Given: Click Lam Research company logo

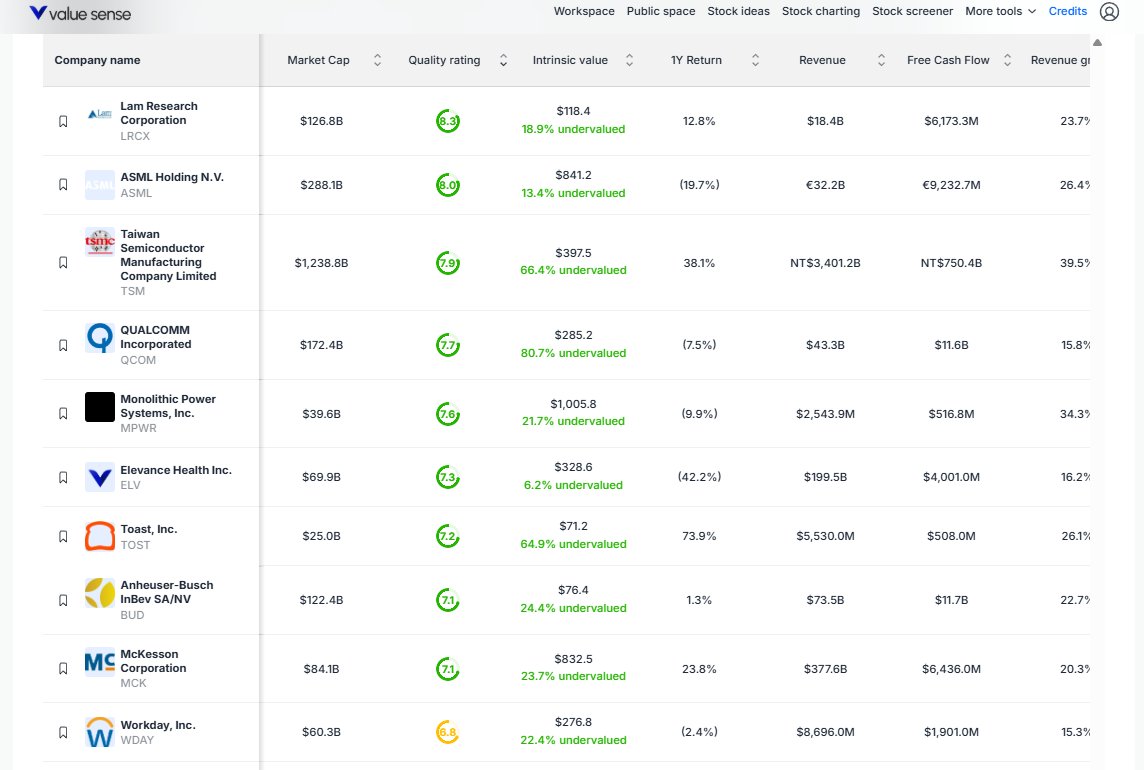Looking at the screenshot, I should click(100, 114).
